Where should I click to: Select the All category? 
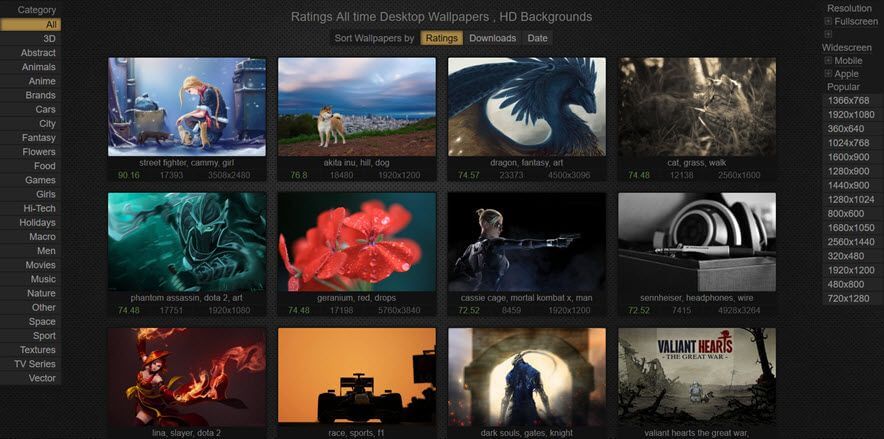[x=30, y=25]
